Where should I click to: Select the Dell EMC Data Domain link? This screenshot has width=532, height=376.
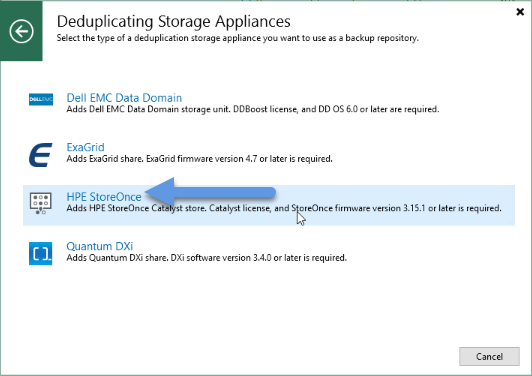(x=124, y=98)
